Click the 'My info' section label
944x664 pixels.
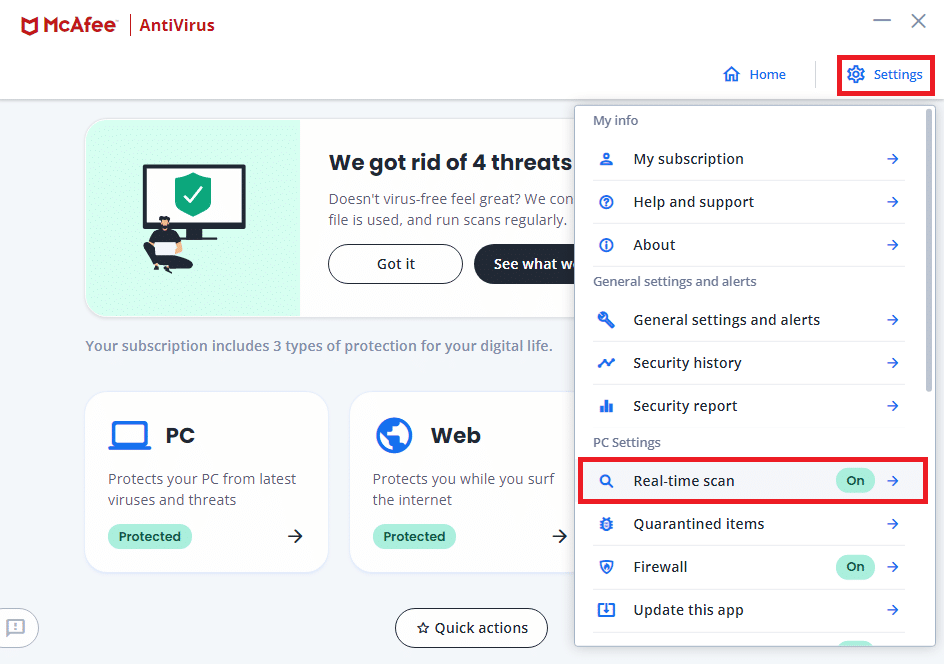(x=615, y=120)
